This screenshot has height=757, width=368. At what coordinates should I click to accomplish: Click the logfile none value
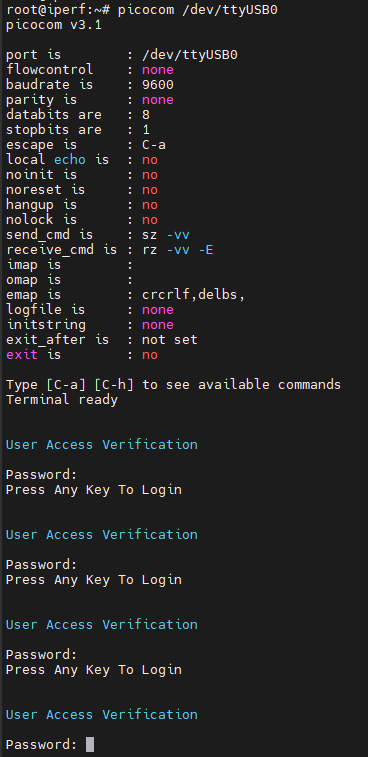click(157, 309)
